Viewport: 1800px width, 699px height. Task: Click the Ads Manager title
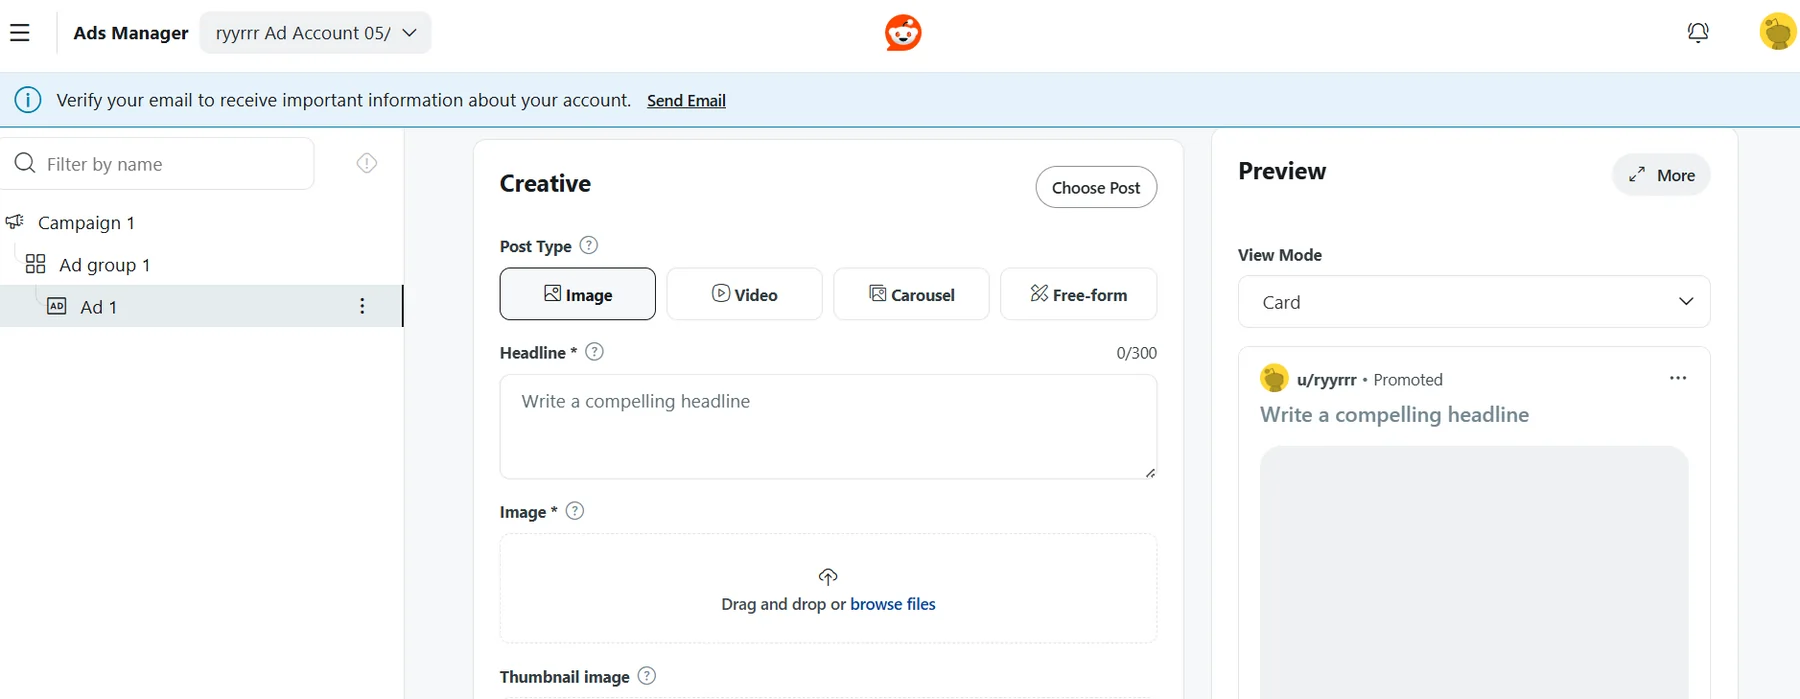point(131,33)
